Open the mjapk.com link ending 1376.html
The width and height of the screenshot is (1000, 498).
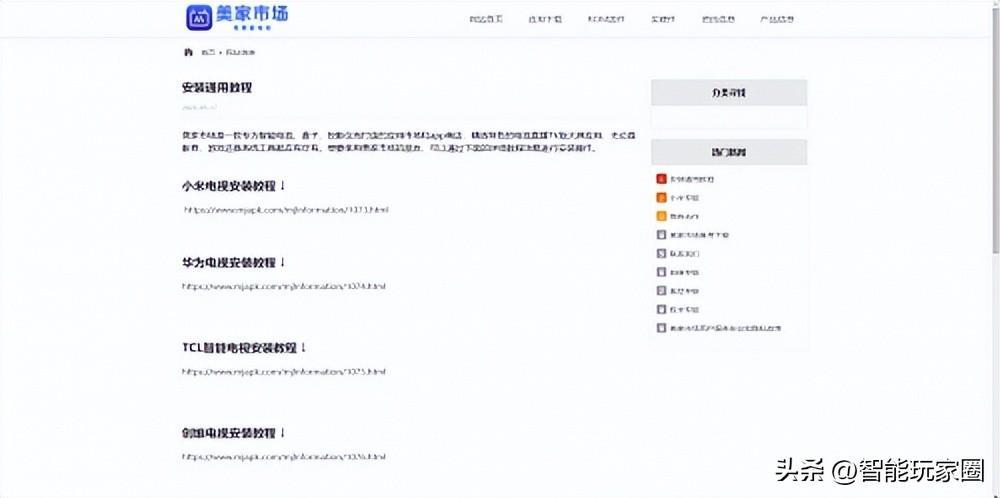[284, 457]
